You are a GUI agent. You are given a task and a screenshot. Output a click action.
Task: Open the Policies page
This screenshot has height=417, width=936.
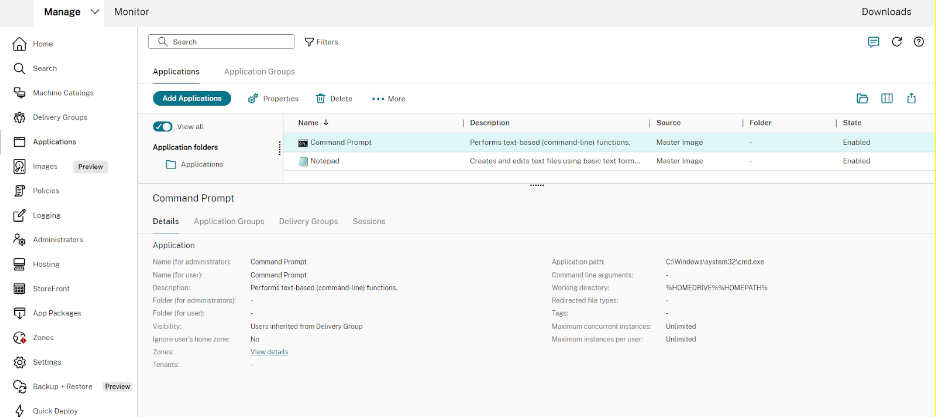click(46, 190)
